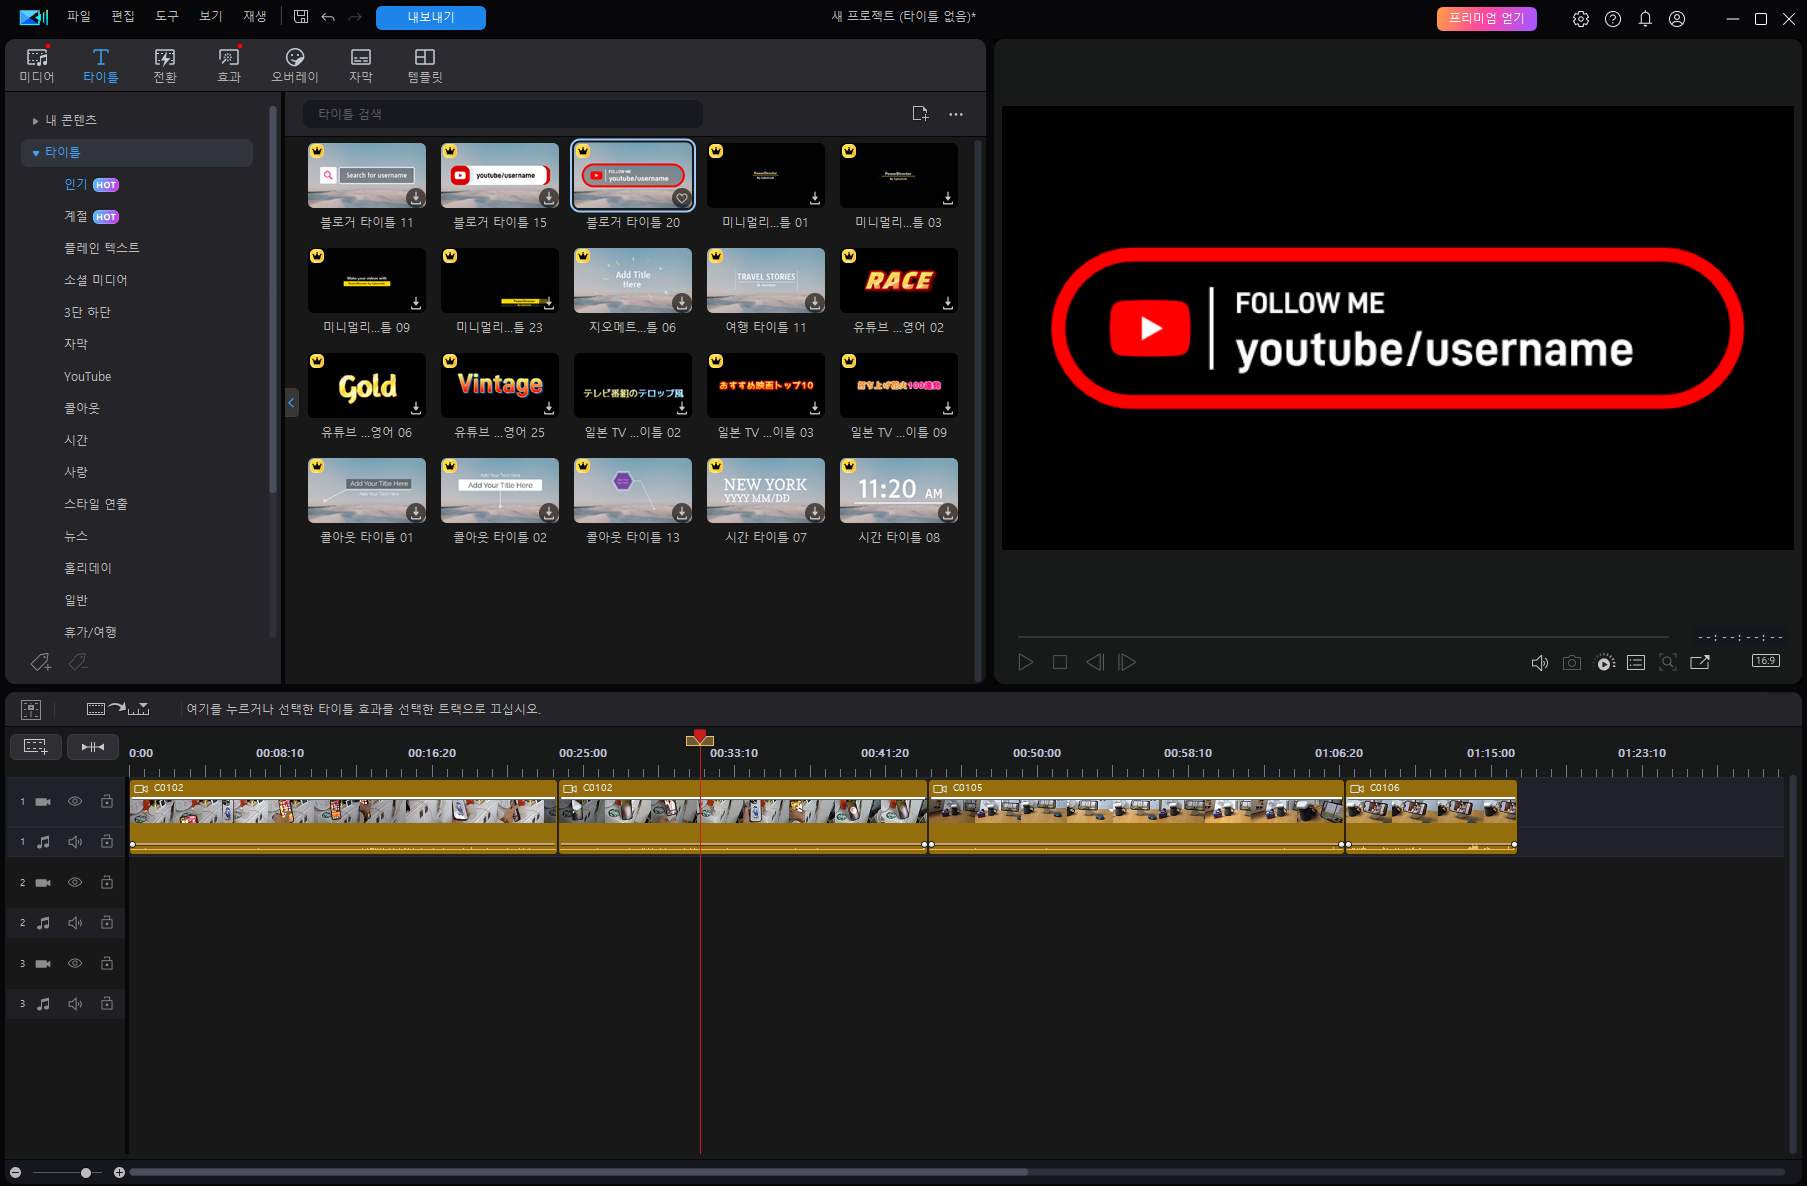The width and height of the screenshot is (1807, 1186).
Task: Select the 소셜 미디어 category
Action: point(96,281)
